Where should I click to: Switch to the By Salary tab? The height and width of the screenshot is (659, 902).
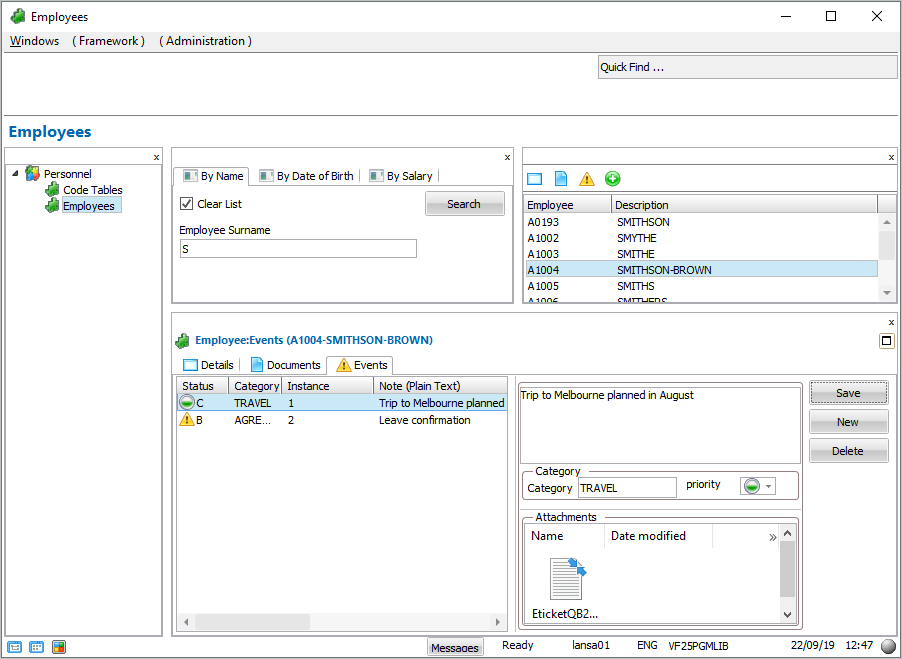401,176
